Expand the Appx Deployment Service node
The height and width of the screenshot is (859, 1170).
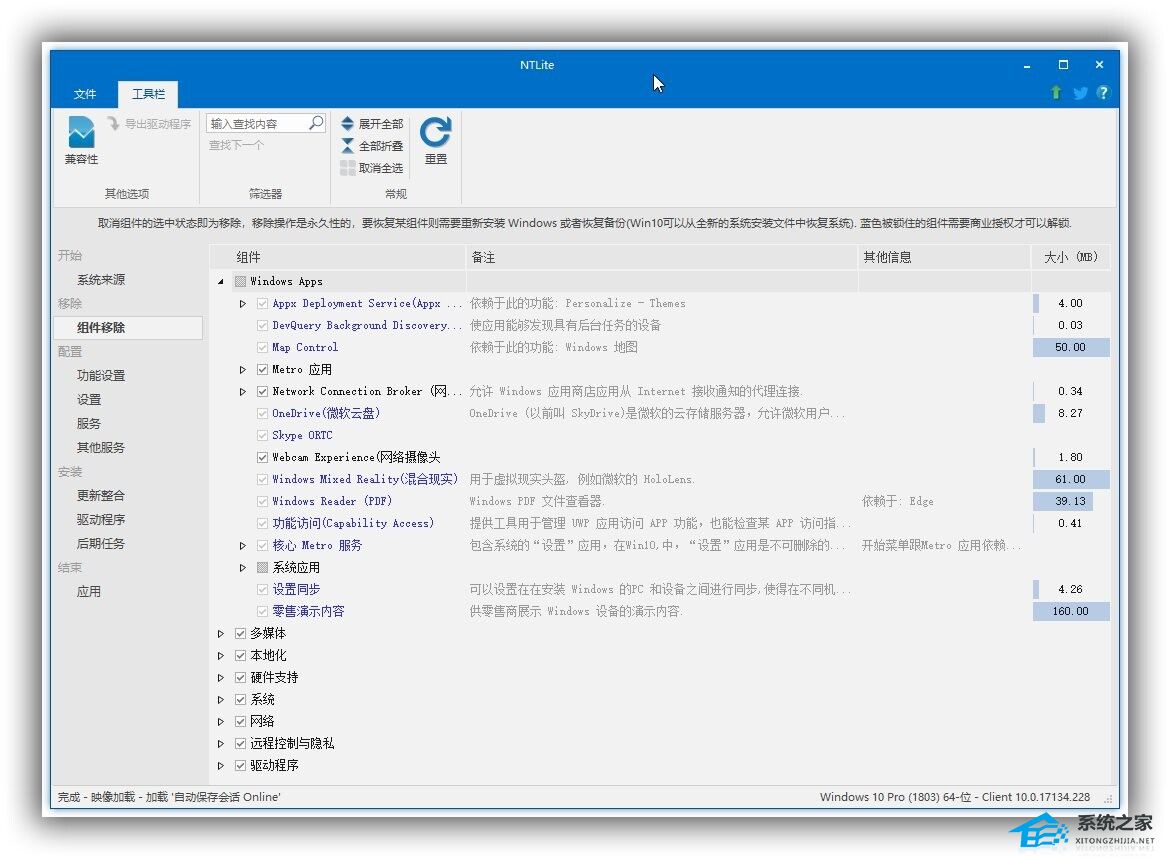pos(243,304)
